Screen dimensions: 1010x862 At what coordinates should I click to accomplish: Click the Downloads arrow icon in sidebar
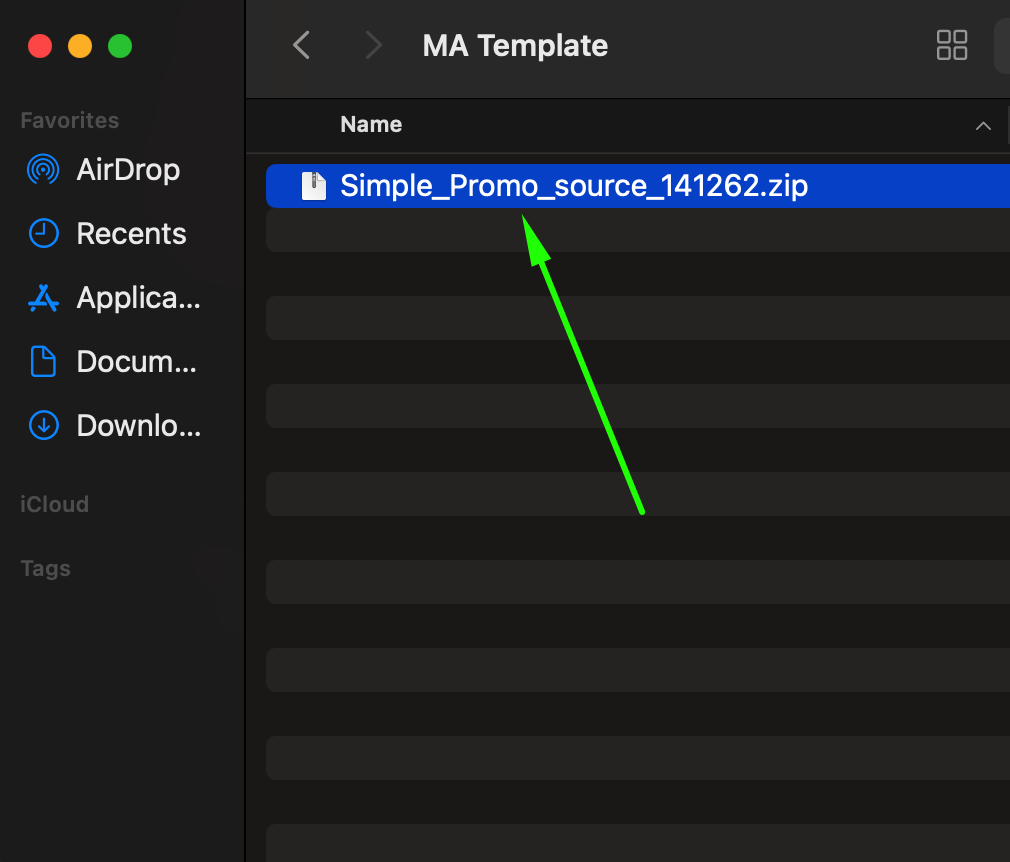[43, 426]
